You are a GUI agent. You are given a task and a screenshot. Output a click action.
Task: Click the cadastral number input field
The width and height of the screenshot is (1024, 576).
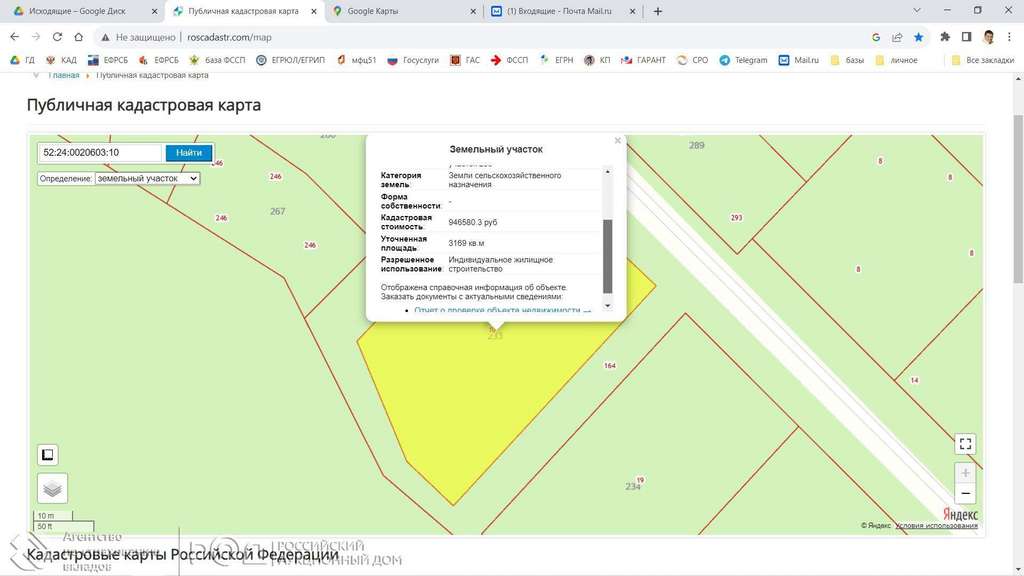pyautogui.click(x=99, y=153)
